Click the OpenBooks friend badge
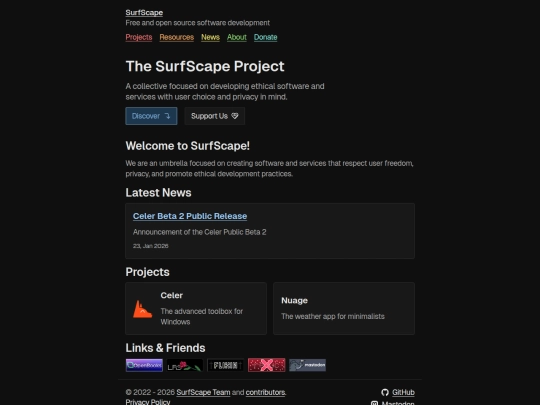The width and height of the screenshot is (540, 405). 144,365
